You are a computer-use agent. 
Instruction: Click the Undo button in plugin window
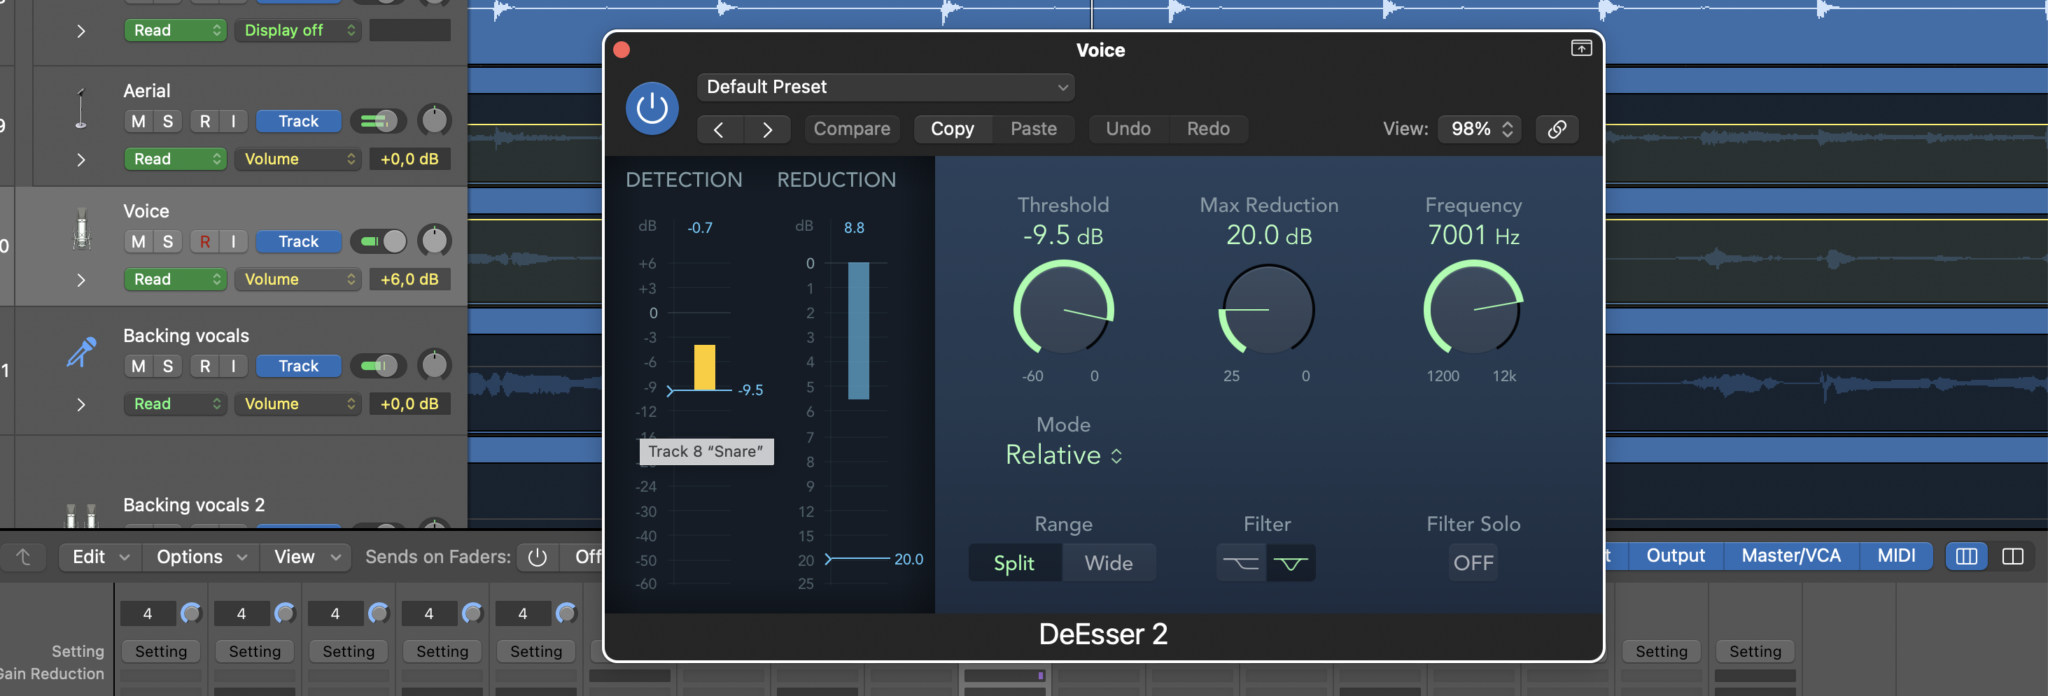coord(1128,129)
